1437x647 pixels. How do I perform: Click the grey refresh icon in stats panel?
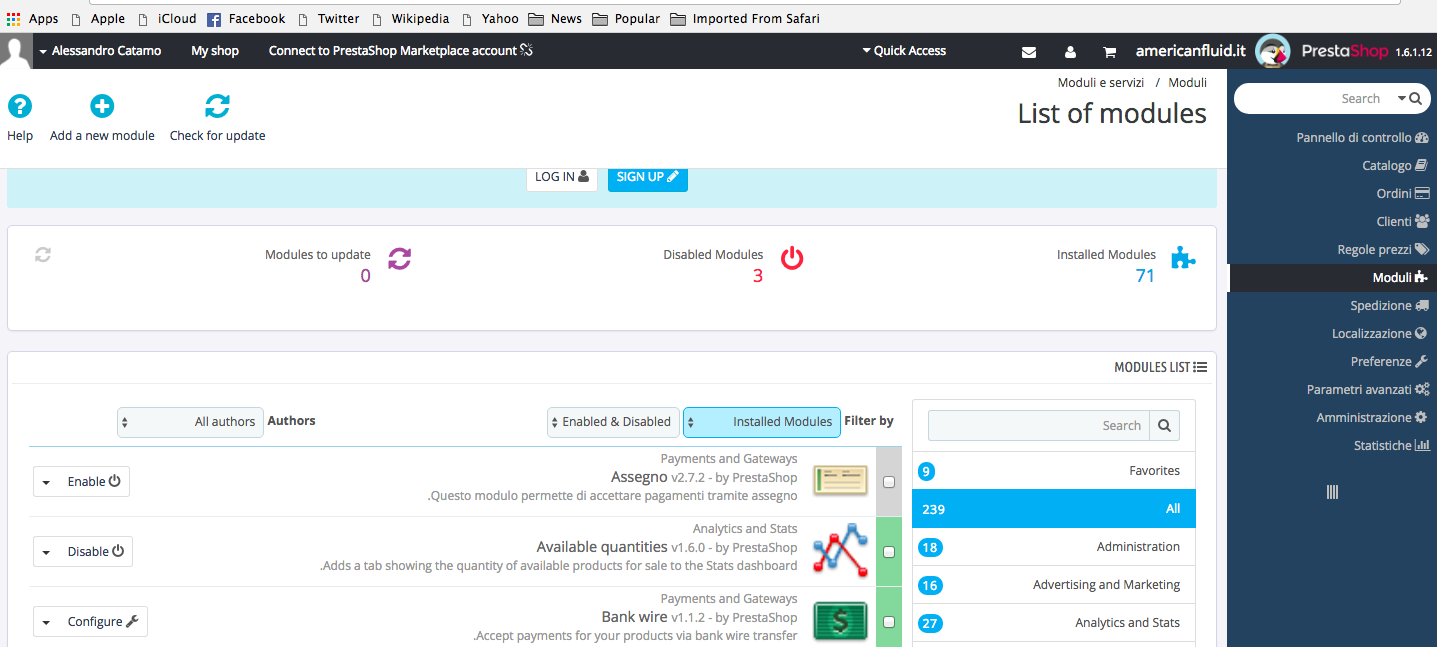click(42, 255)
